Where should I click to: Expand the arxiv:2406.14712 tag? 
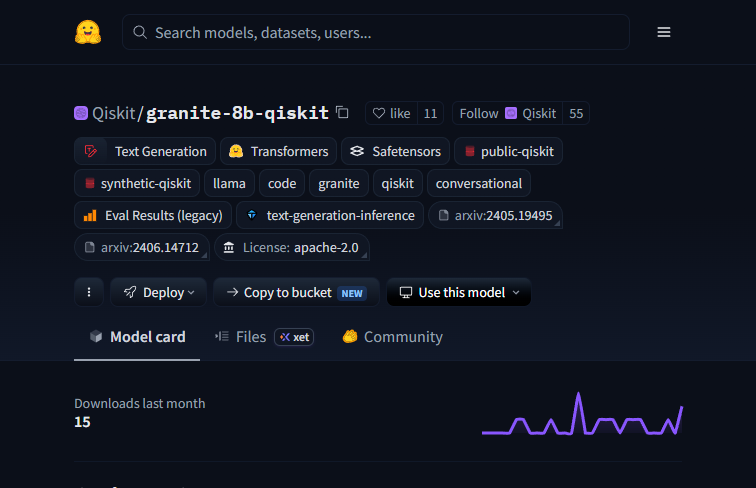142,247
